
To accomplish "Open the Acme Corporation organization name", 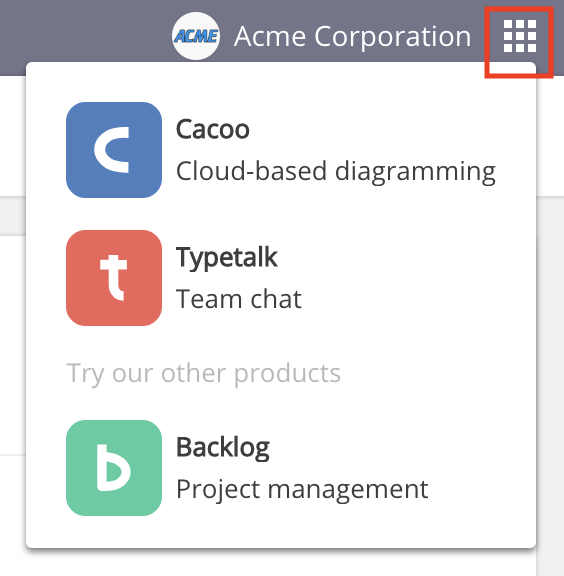I will (352, 36).
